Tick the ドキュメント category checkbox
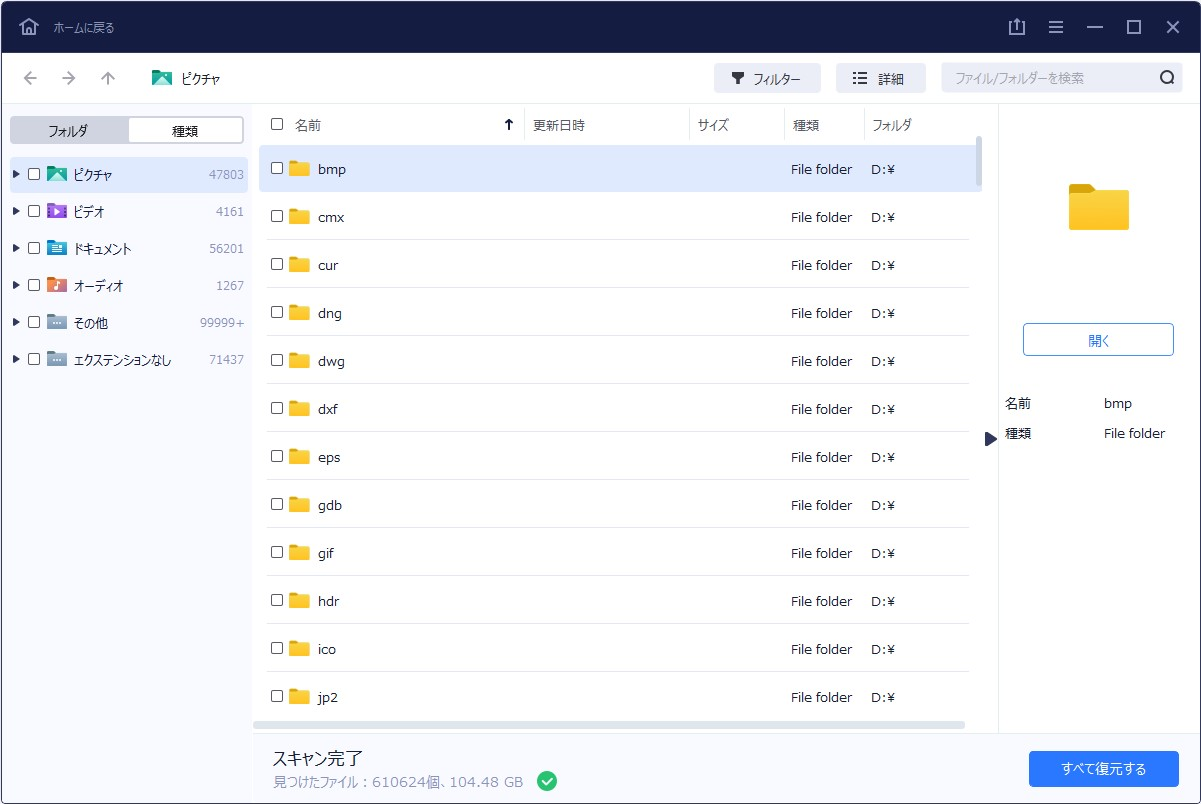This screenshot has height=804, width=1201. [x=34, y=248]
